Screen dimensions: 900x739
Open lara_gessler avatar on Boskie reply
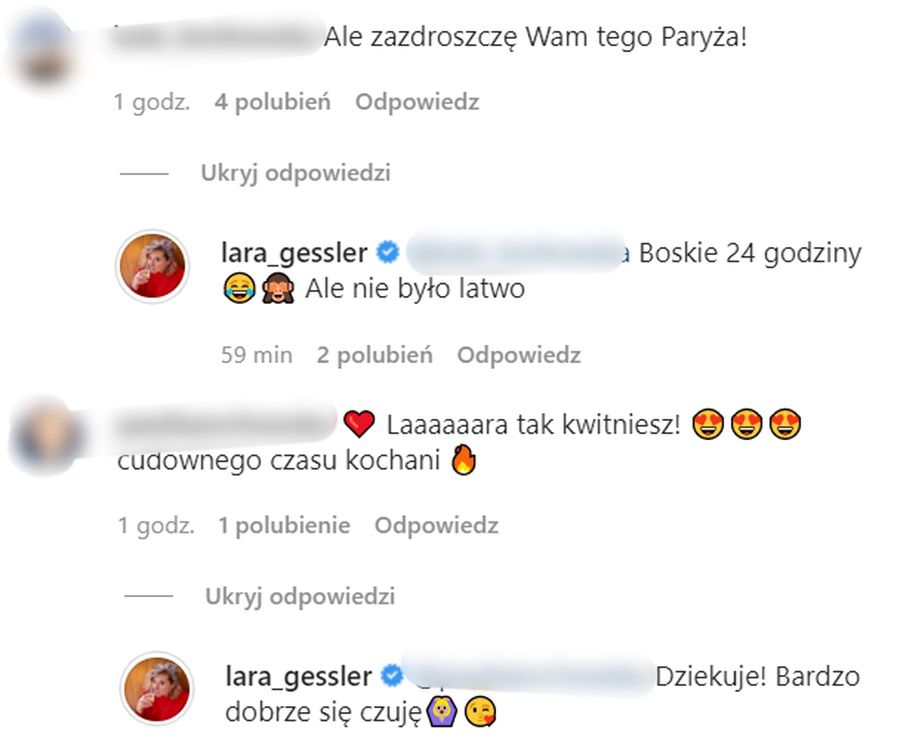pyautogui.click(x=153, y=266)
